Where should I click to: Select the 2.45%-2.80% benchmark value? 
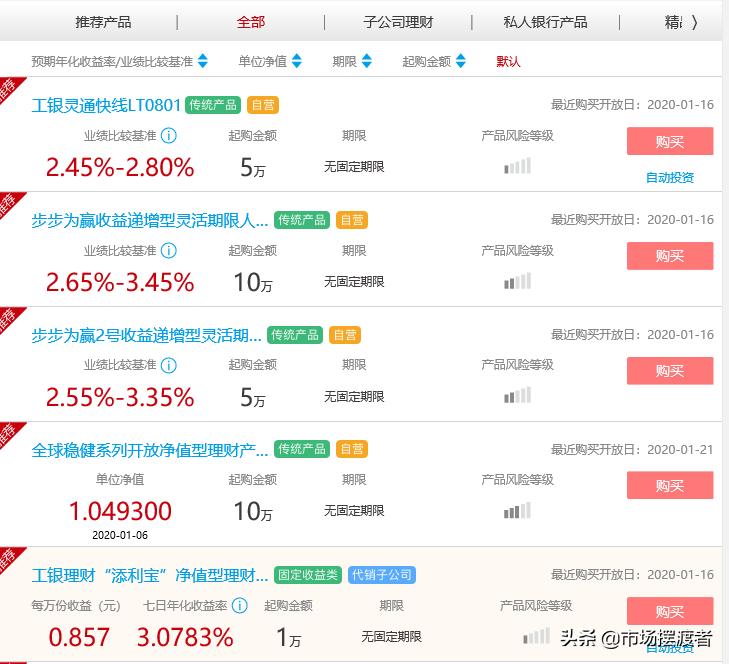[x=120, y=167]
